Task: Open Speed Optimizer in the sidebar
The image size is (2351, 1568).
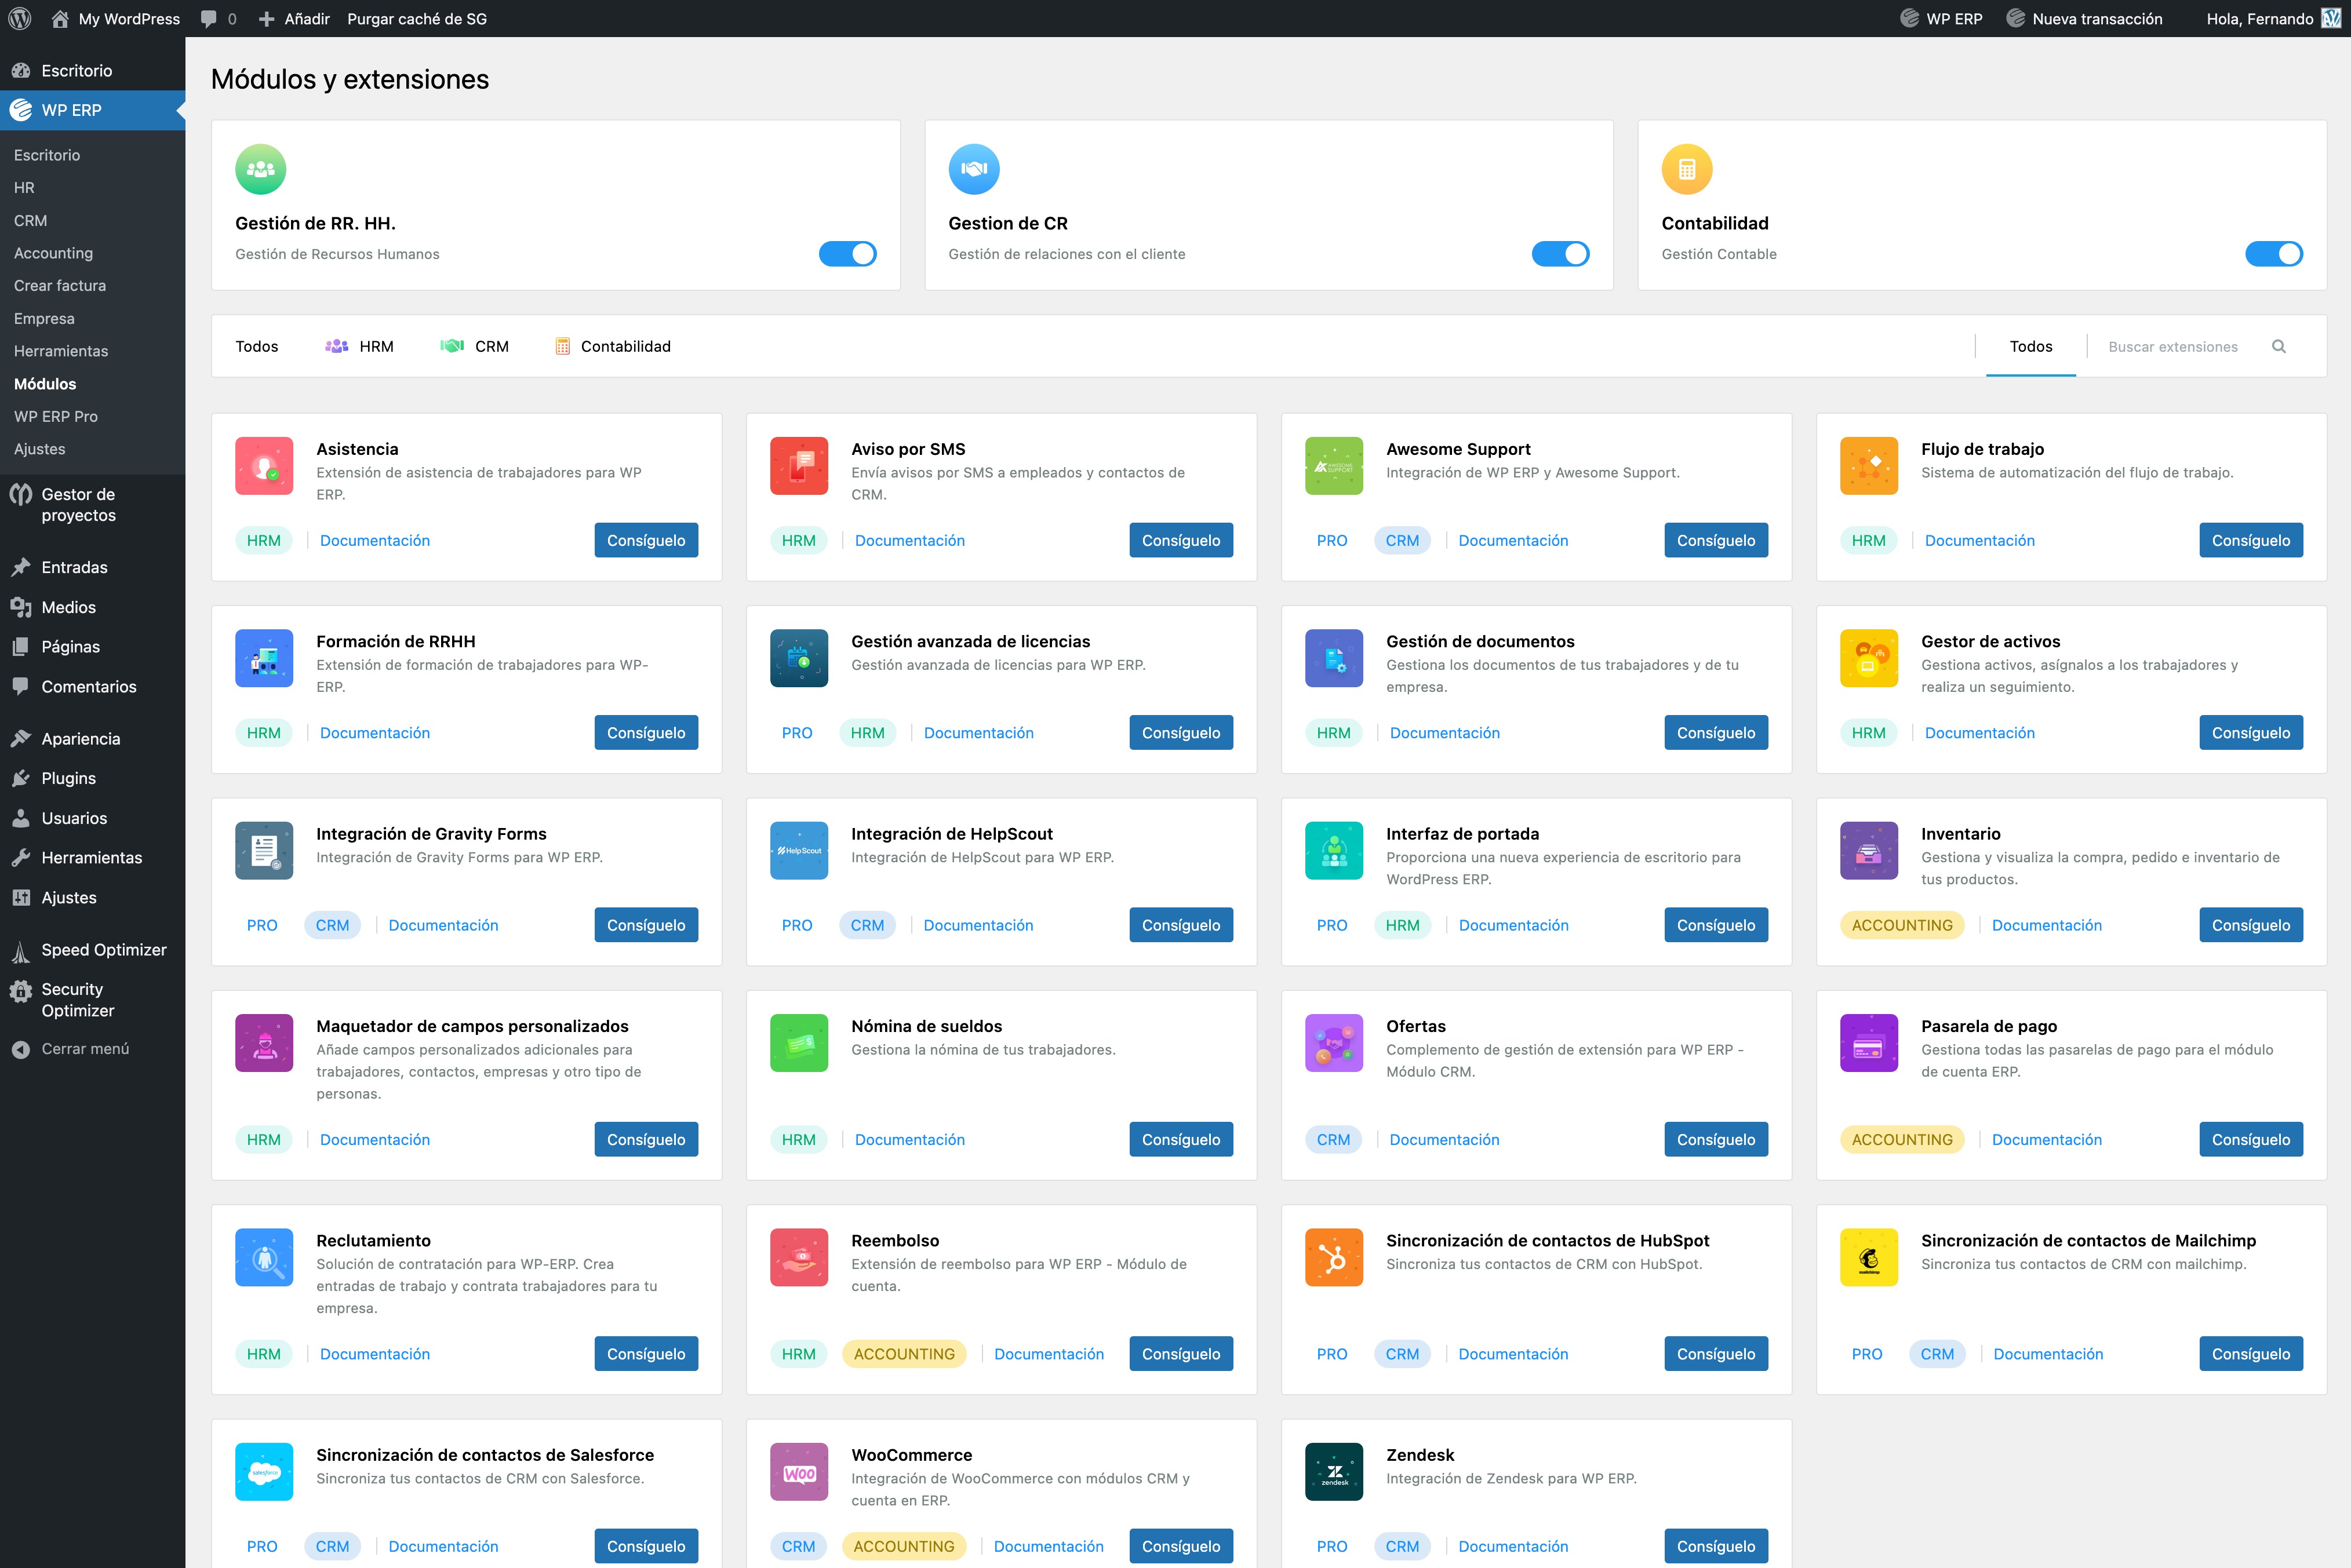Action: point(104,950)
